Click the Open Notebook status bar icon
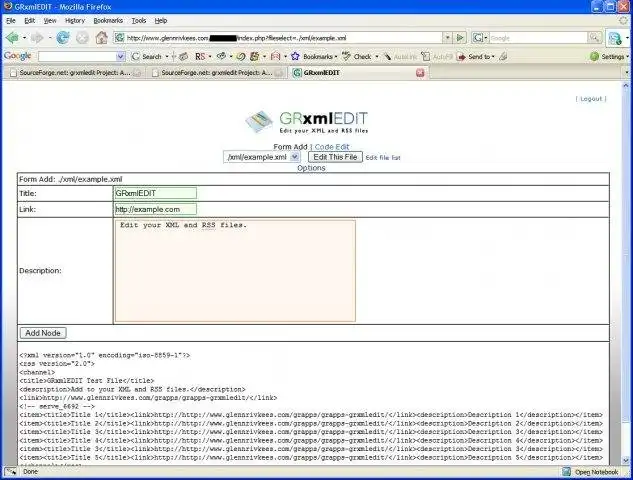Screen dimensions: 633x480 (x=567, y=472)
